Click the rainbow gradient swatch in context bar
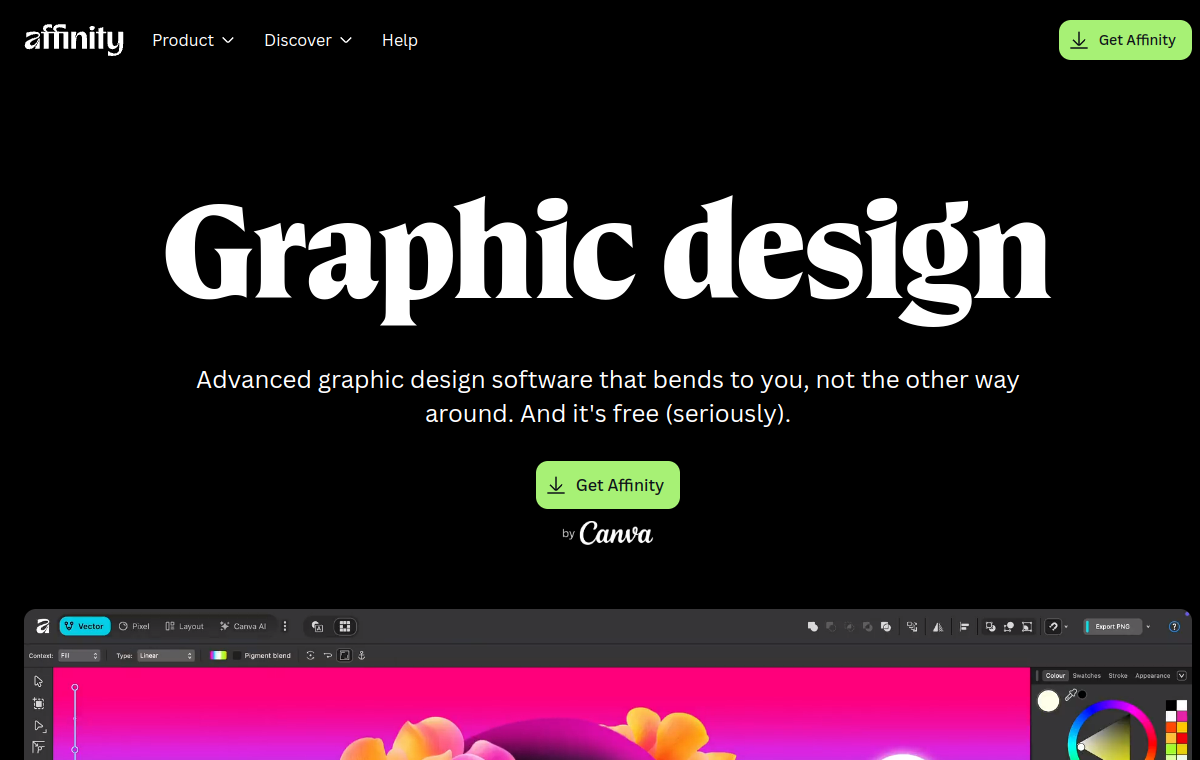The width and height of the screenshot is (1200, 760). 218,655
